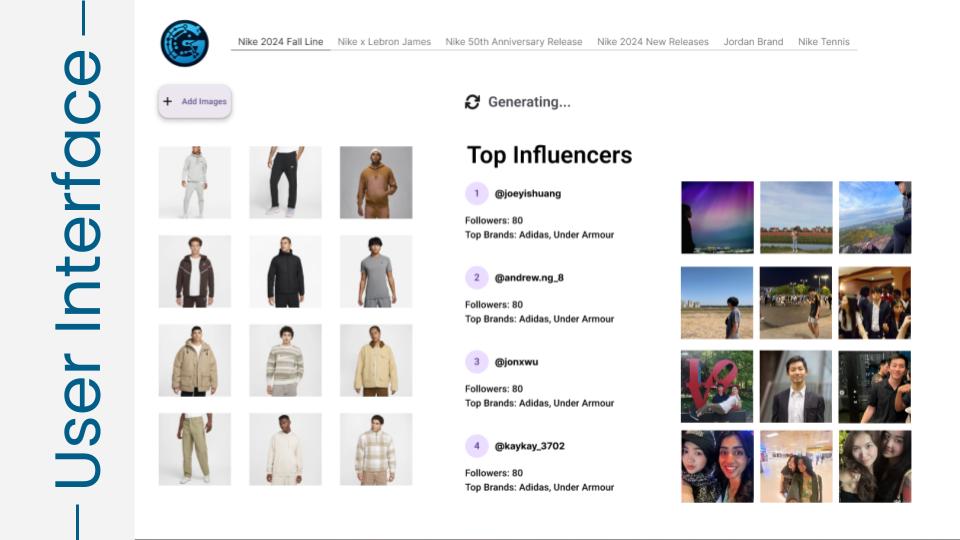
Task: Open the @andrew.ng_8 influencer profile
Action: click(x=529, y=277)
